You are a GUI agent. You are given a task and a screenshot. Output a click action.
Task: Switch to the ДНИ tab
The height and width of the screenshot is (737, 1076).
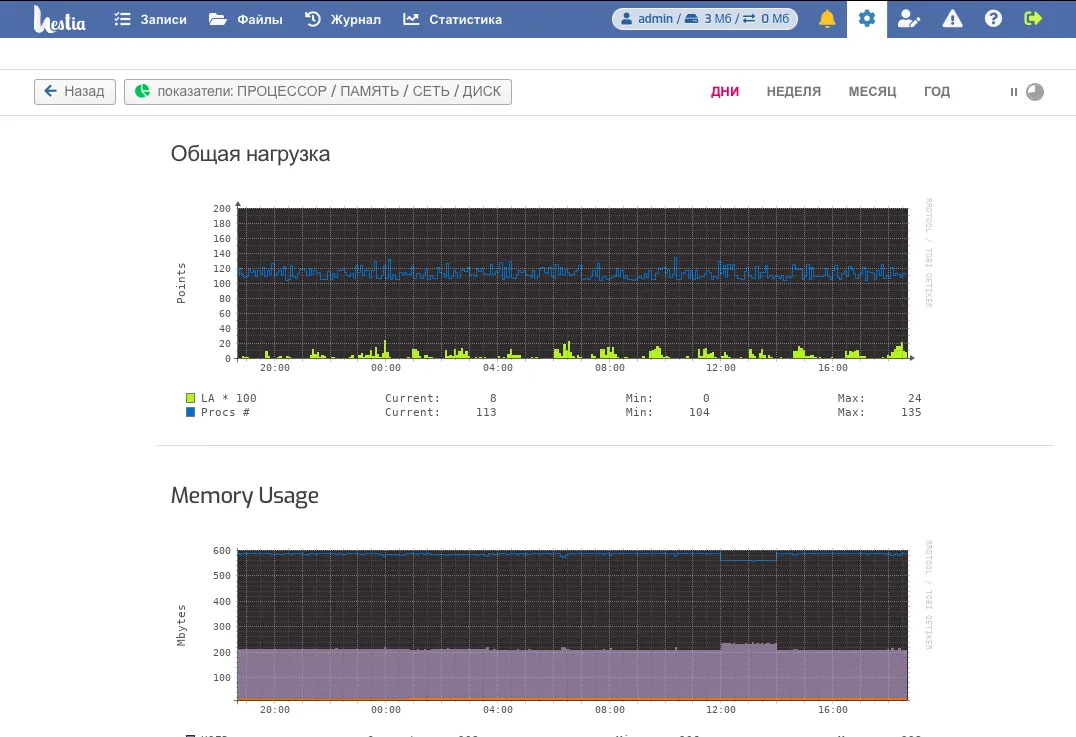click(725, 92)
